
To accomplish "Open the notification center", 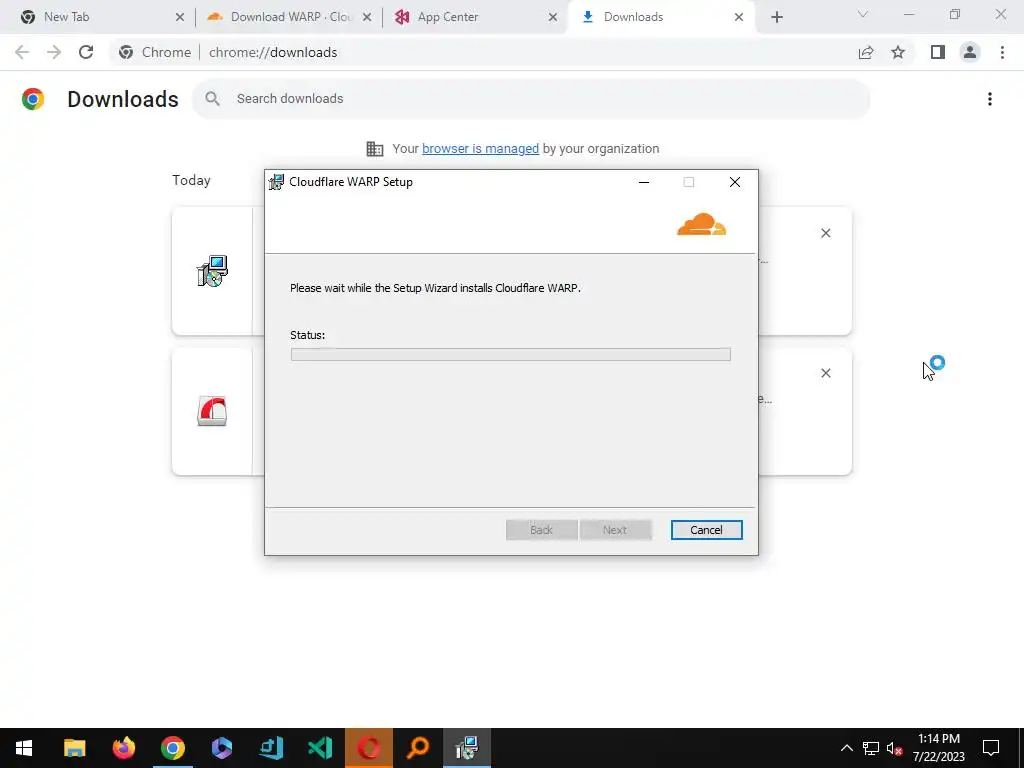I will [x=991, y=748].
